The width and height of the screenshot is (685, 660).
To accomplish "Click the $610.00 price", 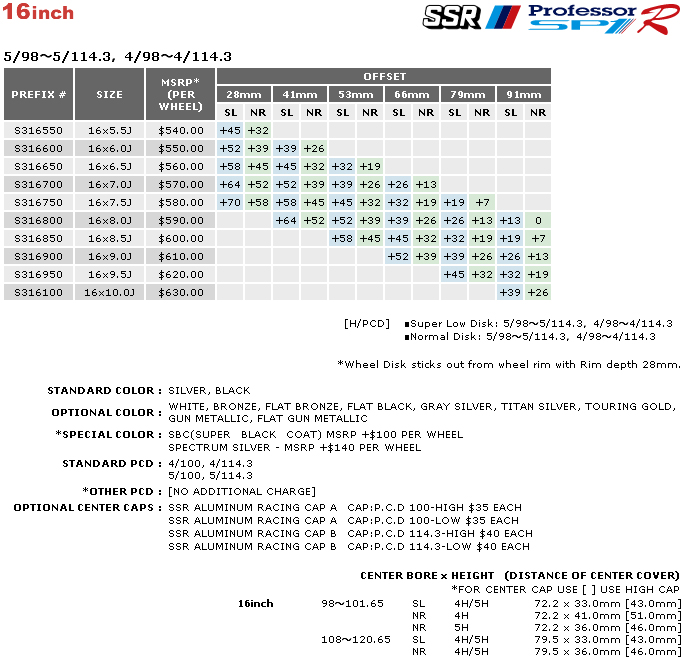I will (180, 256).
